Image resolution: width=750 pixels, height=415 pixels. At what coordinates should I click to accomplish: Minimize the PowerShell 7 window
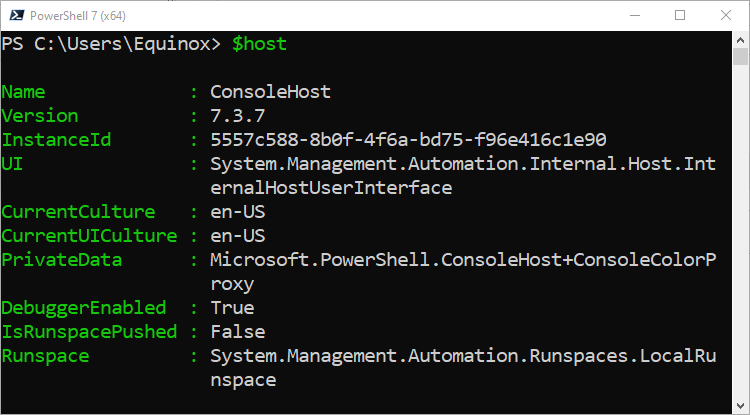(635, 15)
